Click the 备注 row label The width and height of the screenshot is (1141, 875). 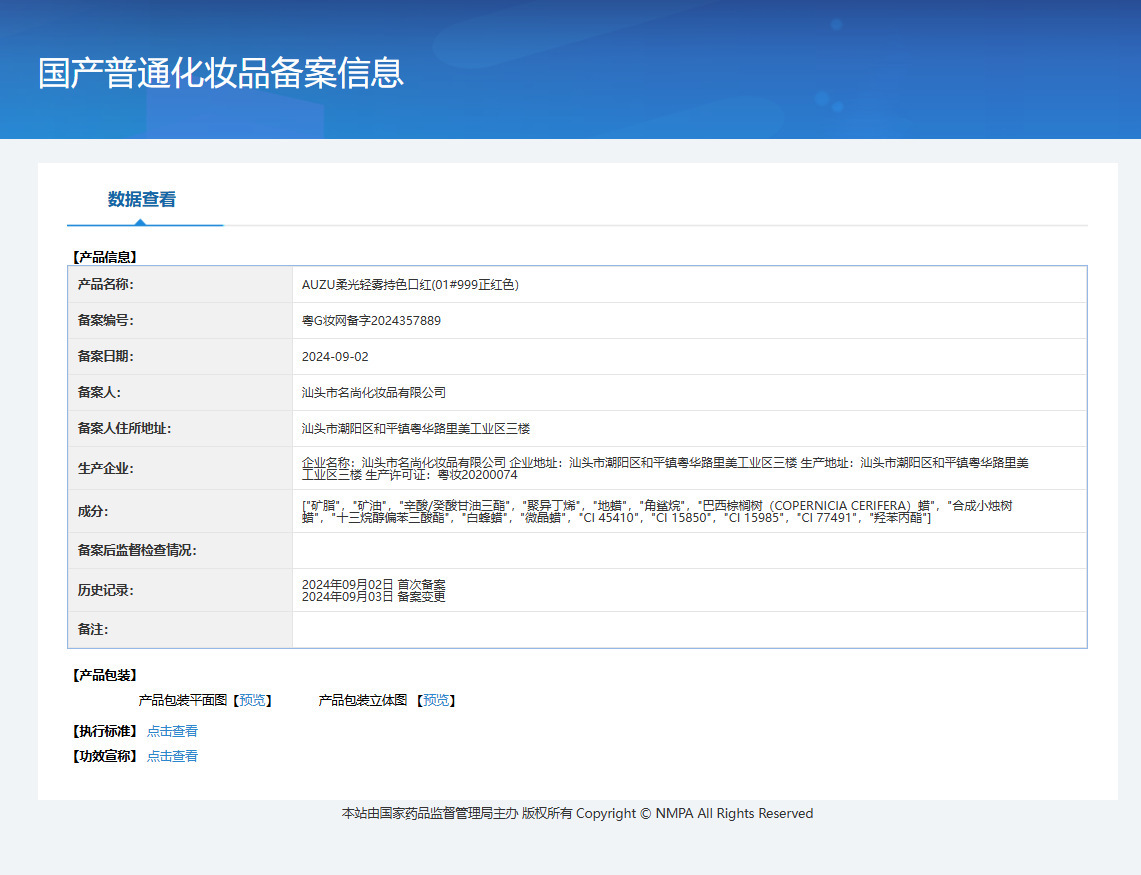[93, 630]
